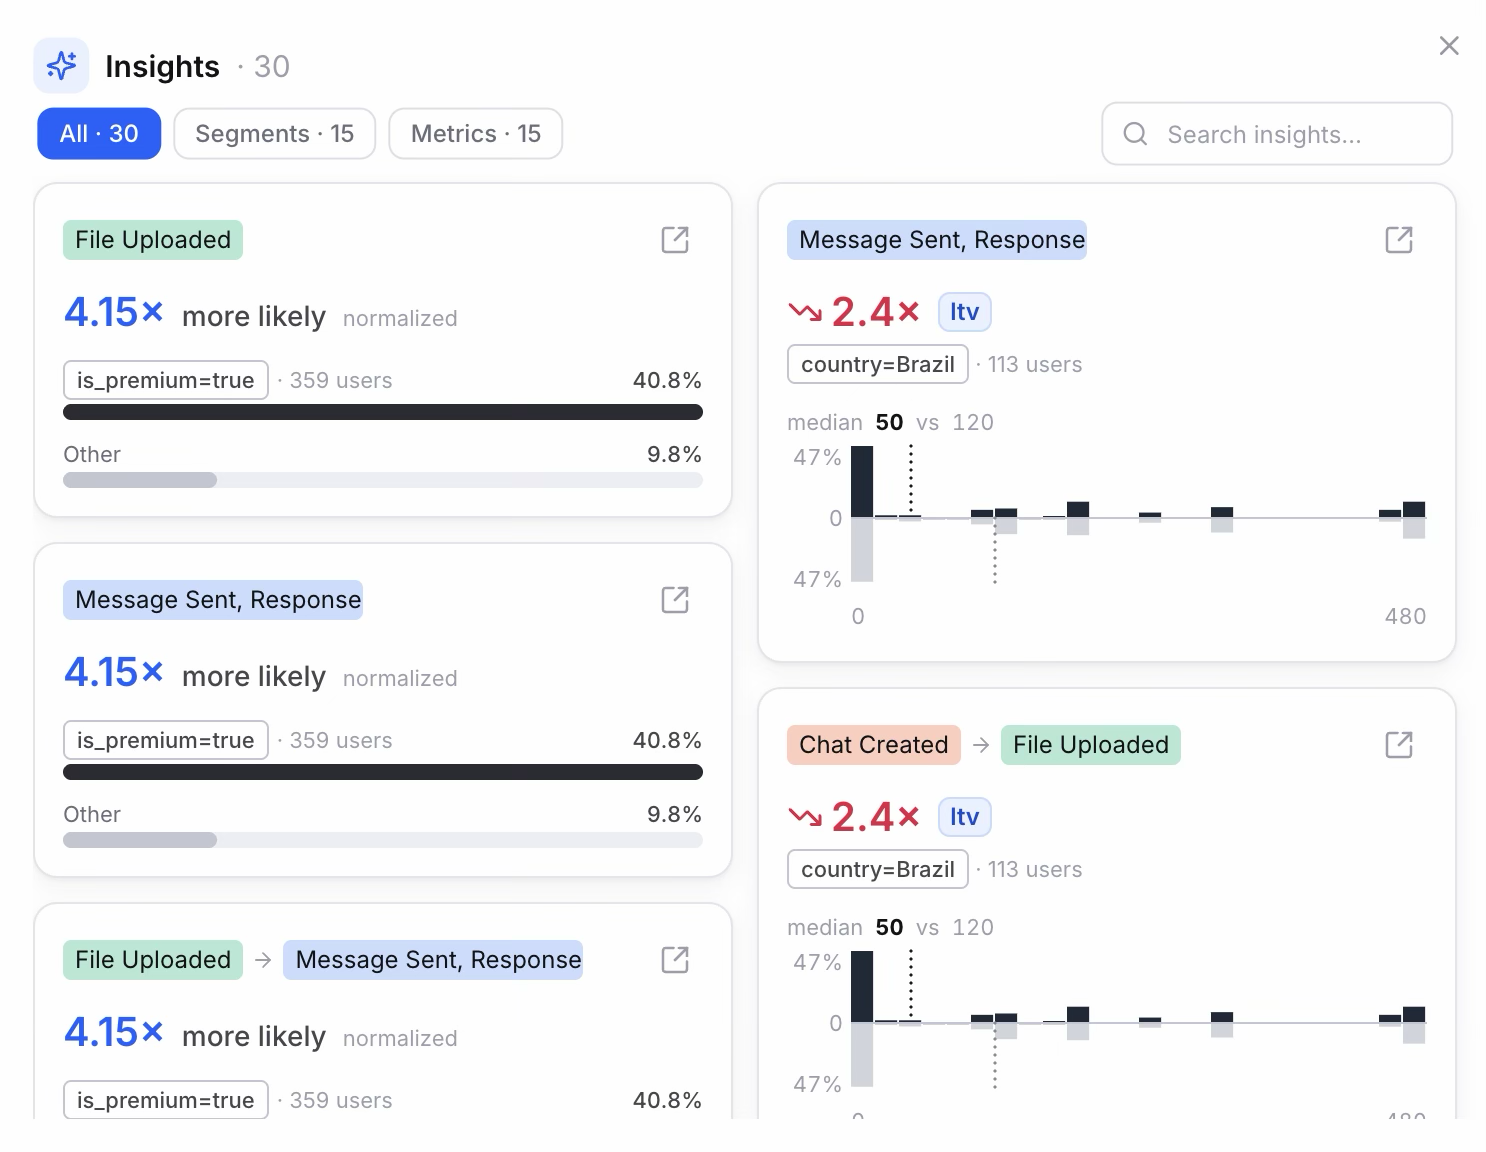Click the search magnifier icon
The image size is (1486, 1152).
[1135, 134]
